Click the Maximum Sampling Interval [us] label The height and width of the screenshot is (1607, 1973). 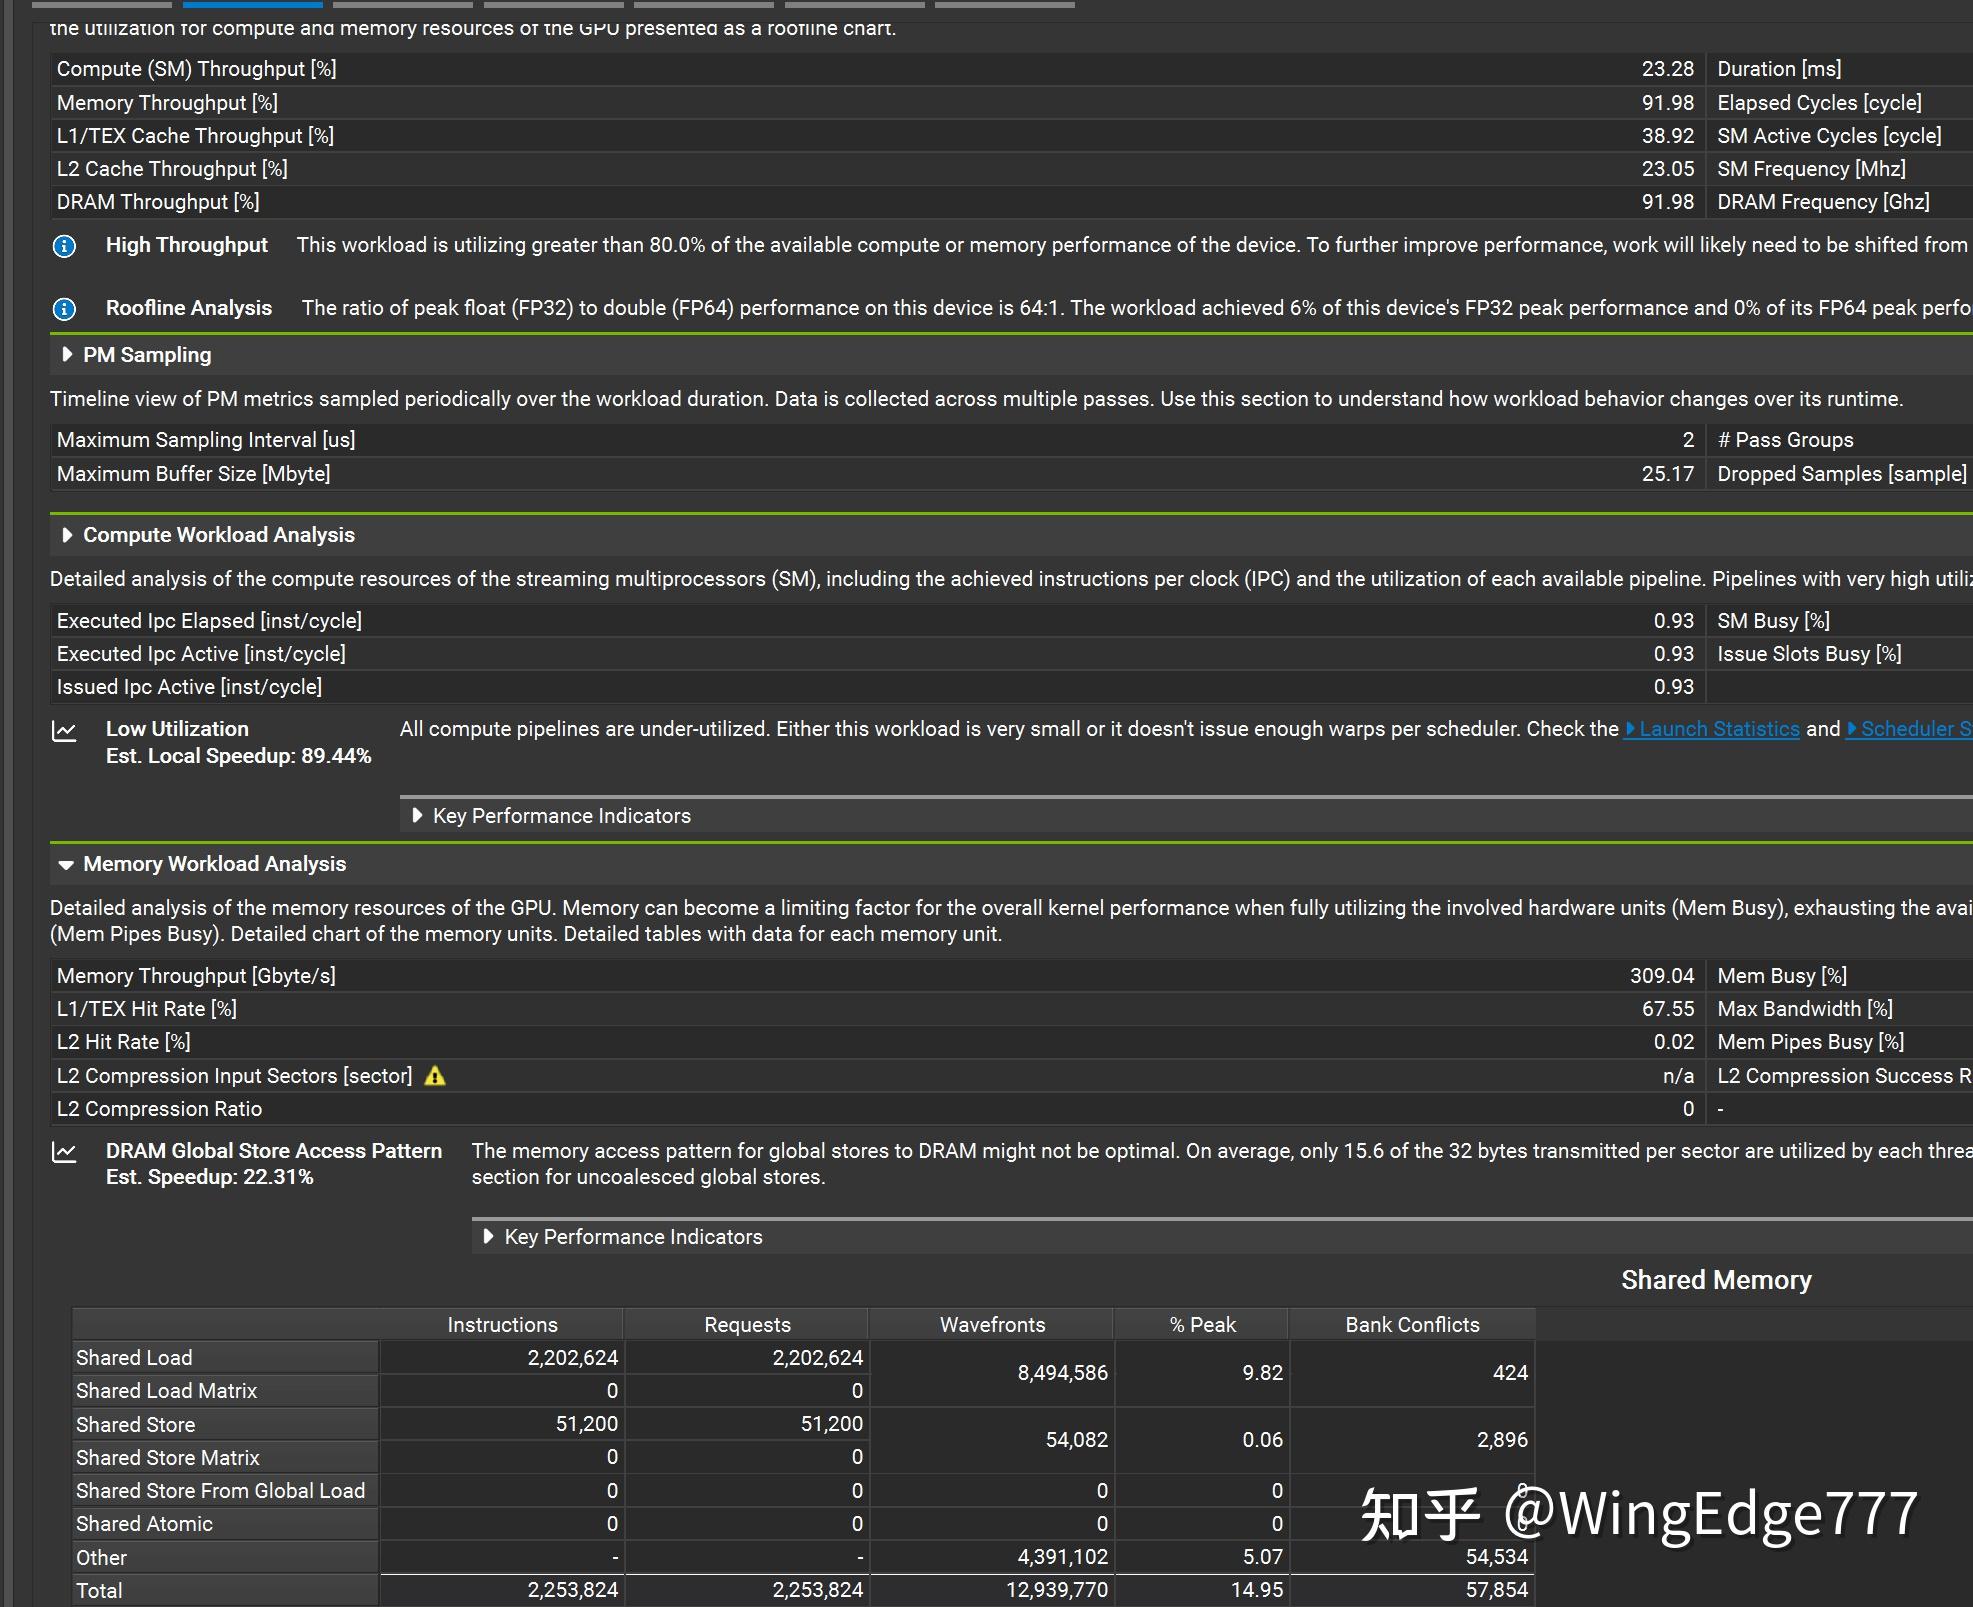(206, 440)
